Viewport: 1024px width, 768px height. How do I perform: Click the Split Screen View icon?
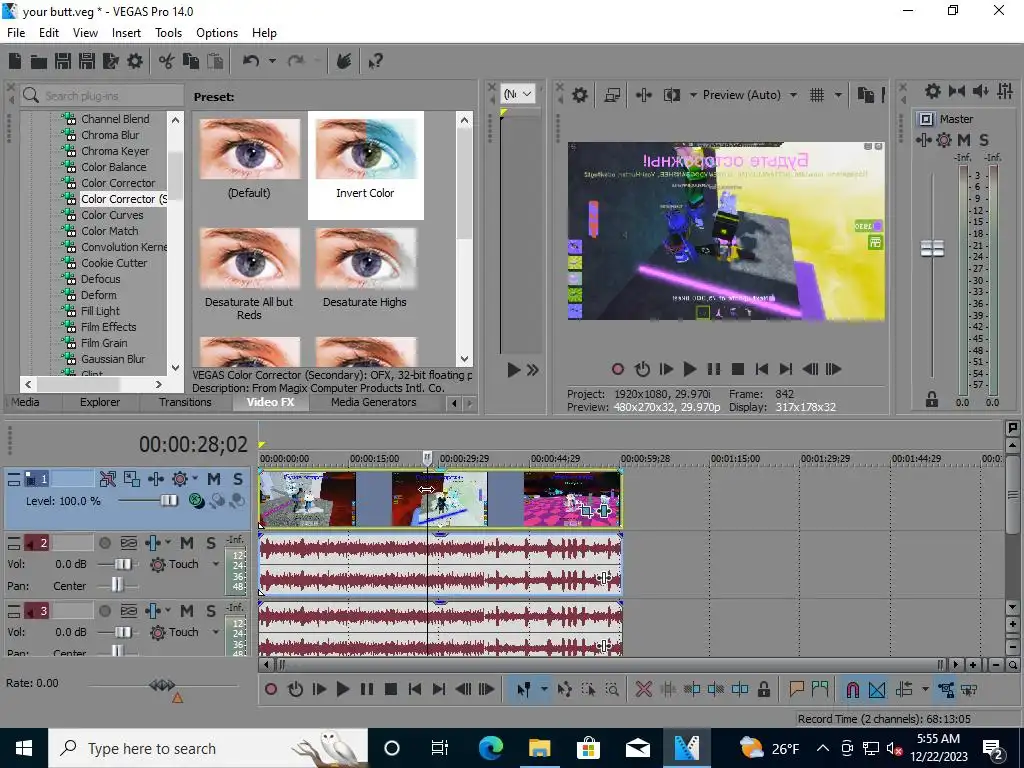671,95
